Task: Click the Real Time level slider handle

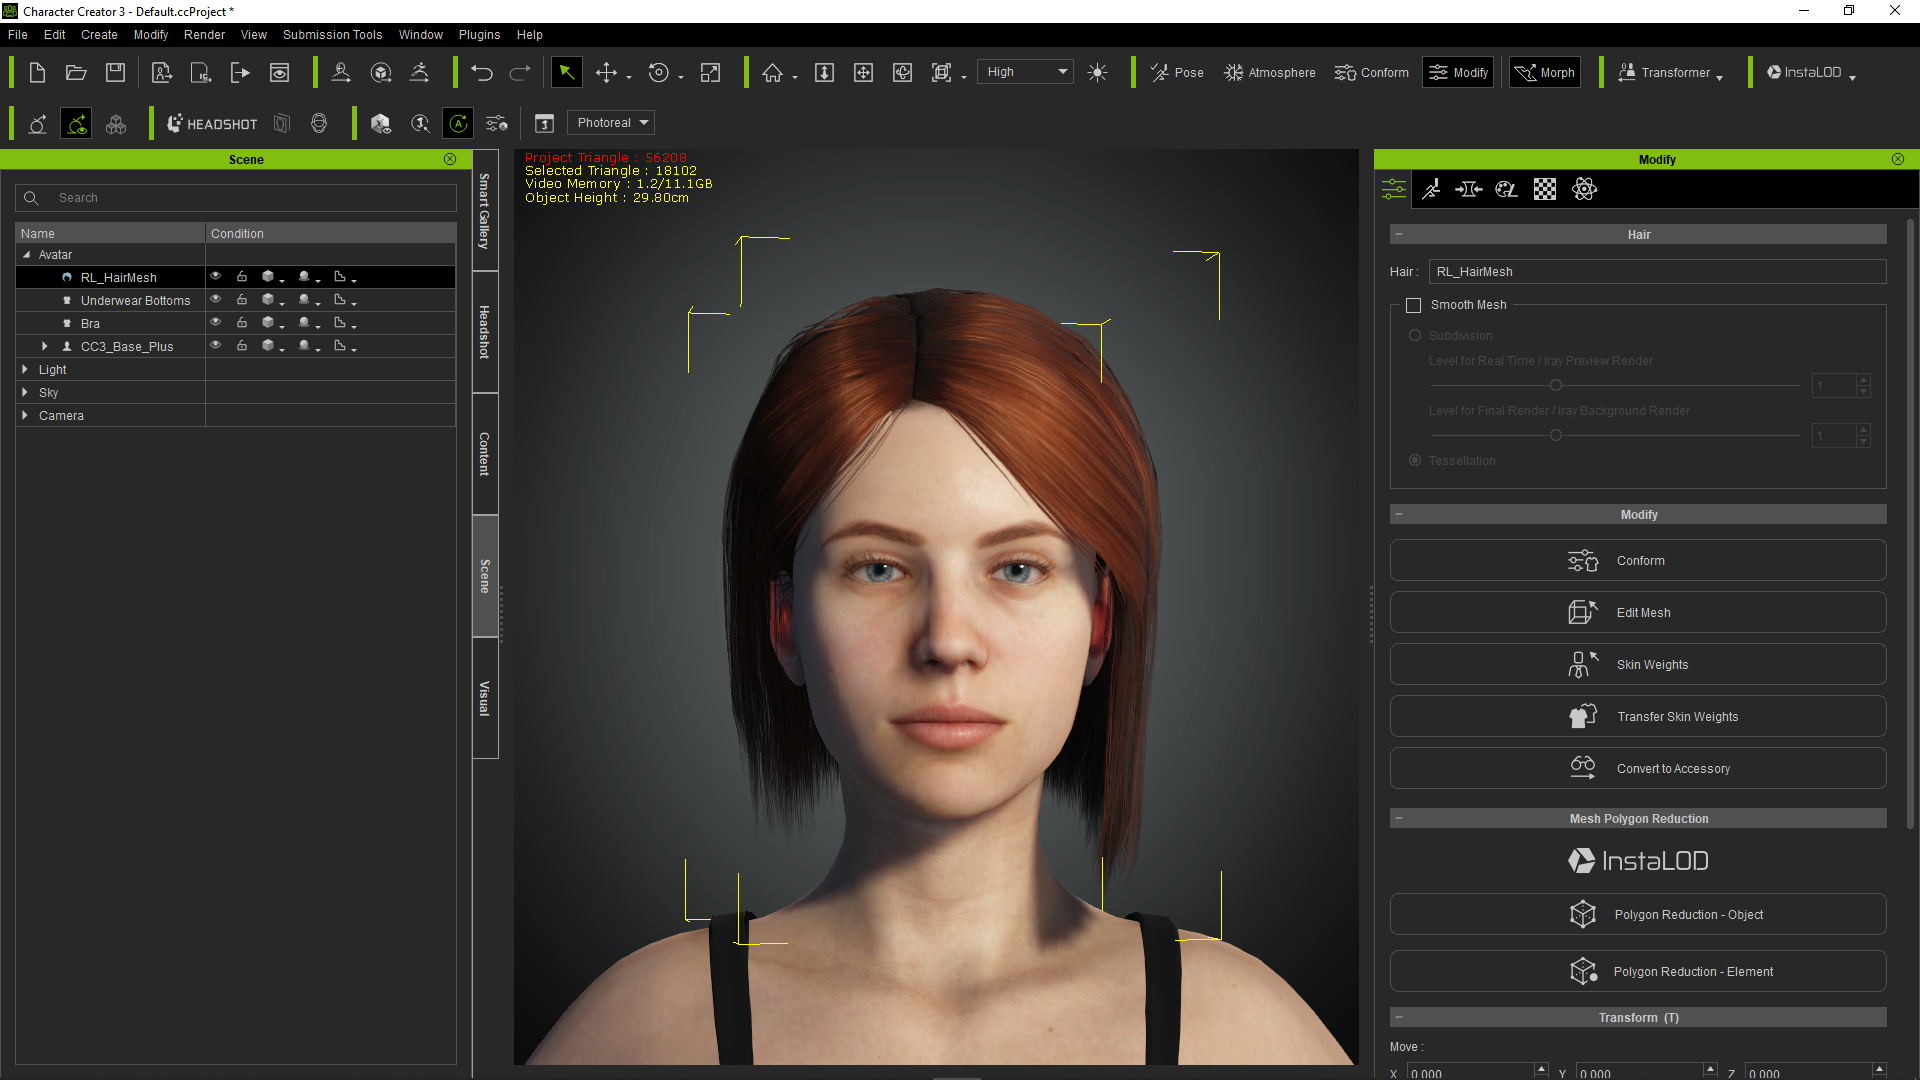Action: tap(1555, 385)
